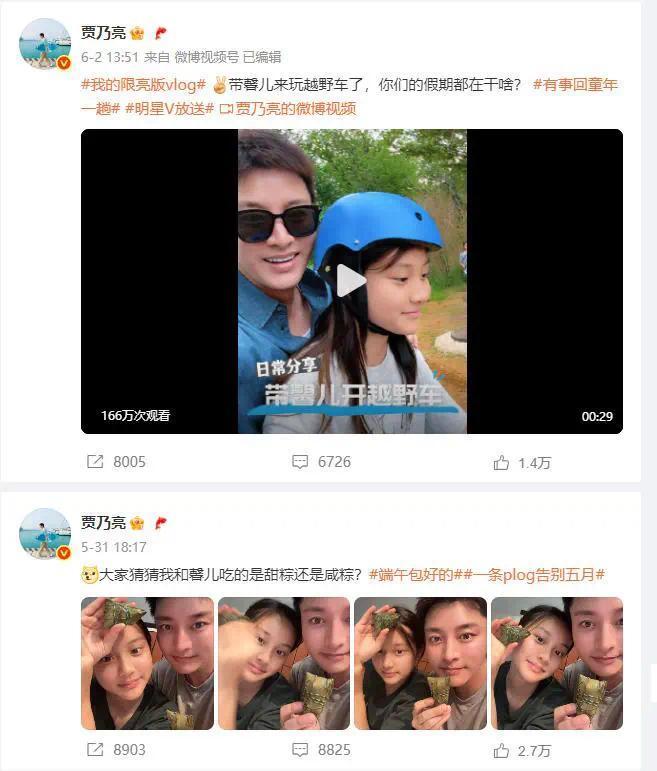Screen dimensions: 657x771
Task: Click 贾乃亮 username on second post
Action: 104,522
